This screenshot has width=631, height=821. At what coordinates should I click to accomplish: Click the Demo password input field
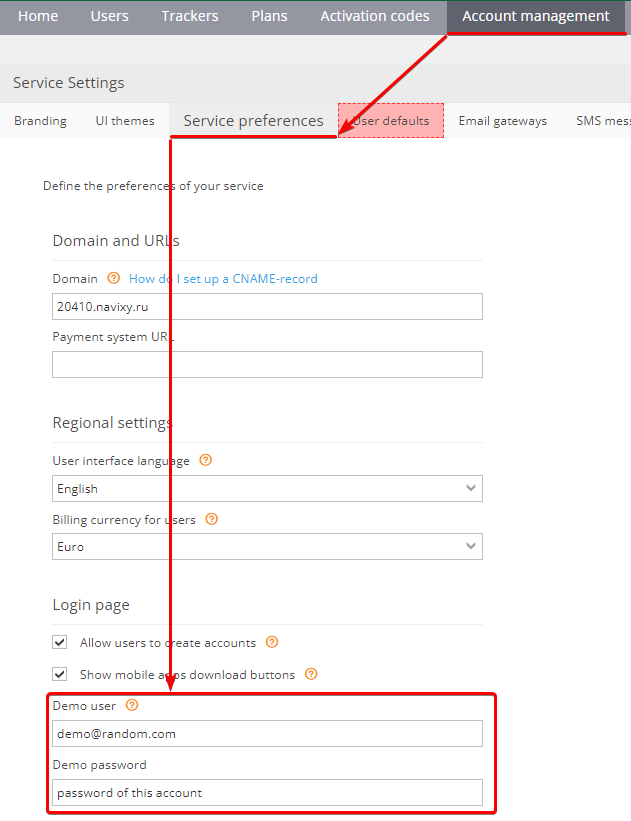point(267,793)
